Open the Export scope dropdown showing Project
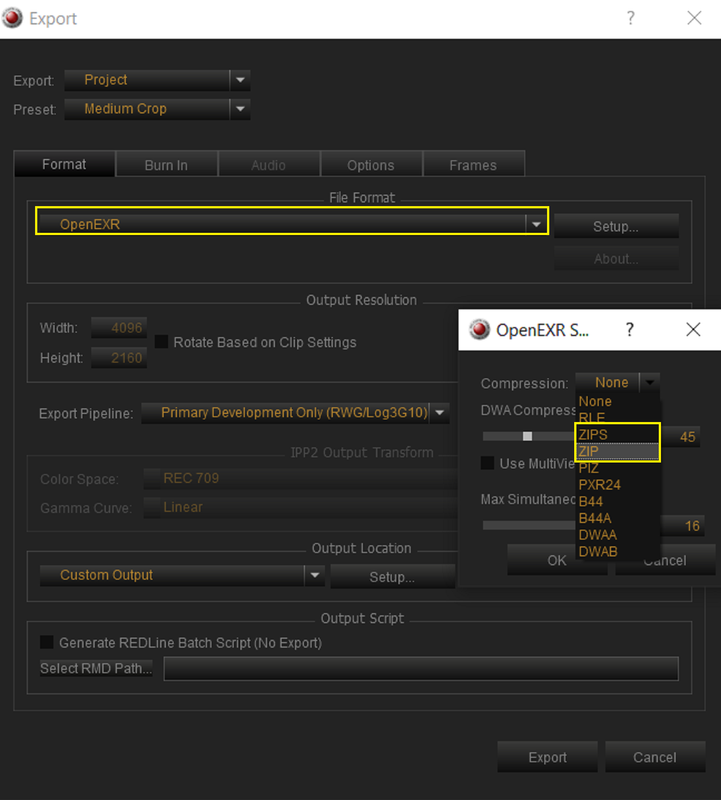 tap(157, 80)
